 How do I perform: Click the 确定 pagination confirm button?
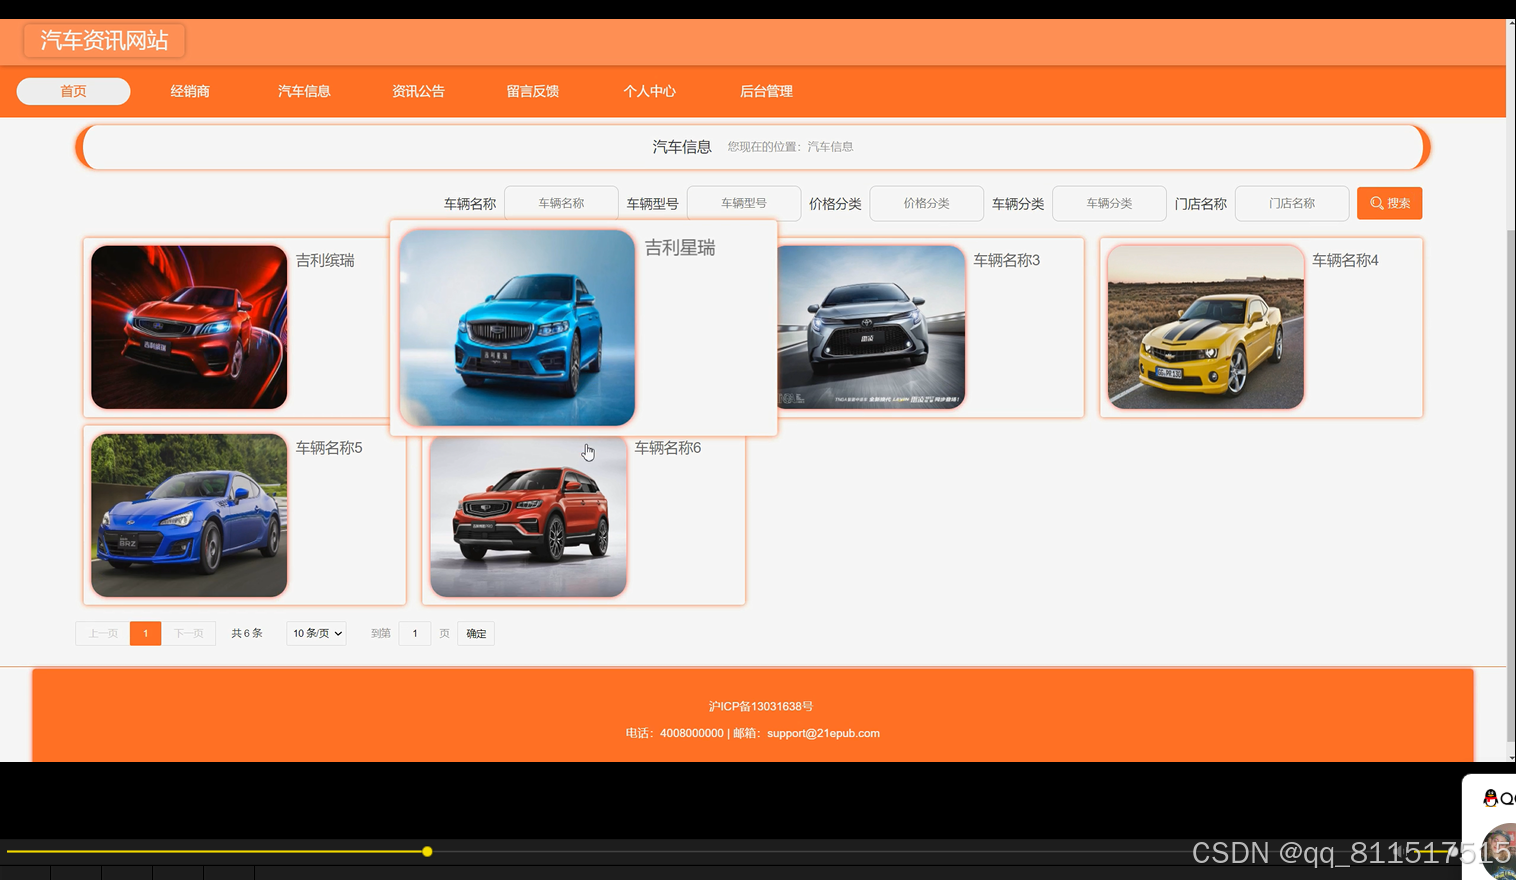476,633
